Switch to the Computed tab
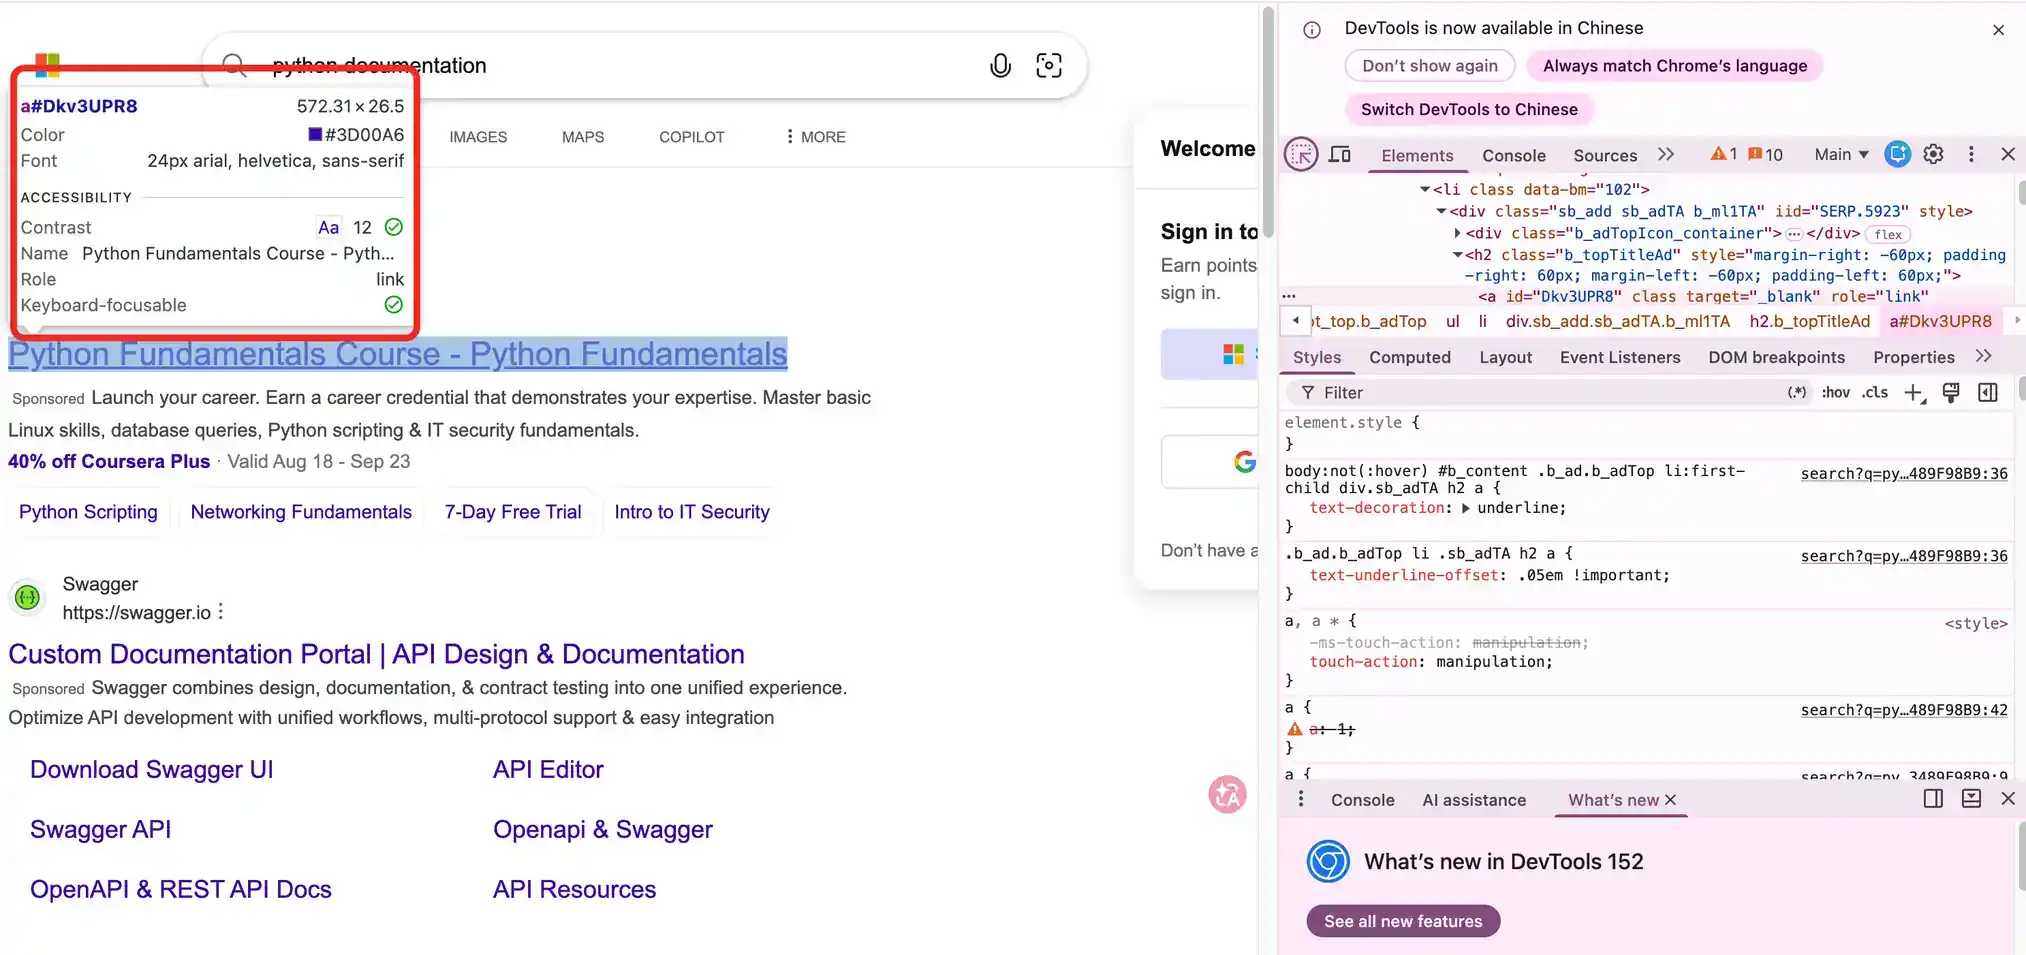The height and width of the screenshot is (955, 2026). (1410, 357)
